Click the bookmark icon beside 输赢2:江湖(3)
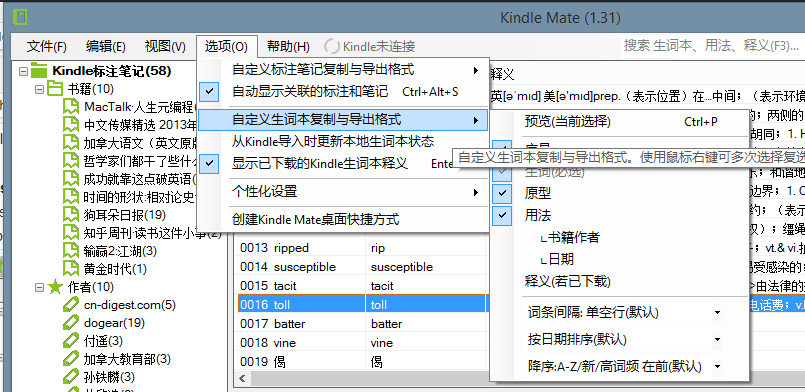 [x=72, y=250]
